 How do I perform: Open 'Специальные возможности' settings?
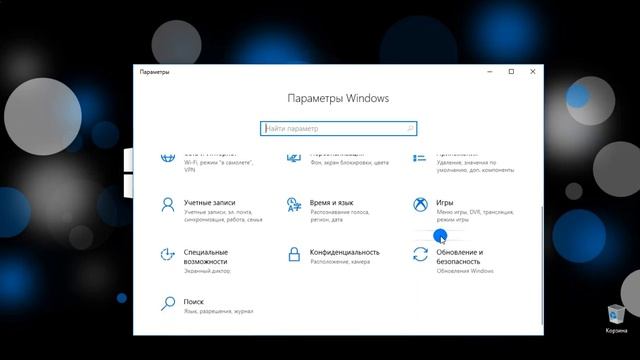205,257
